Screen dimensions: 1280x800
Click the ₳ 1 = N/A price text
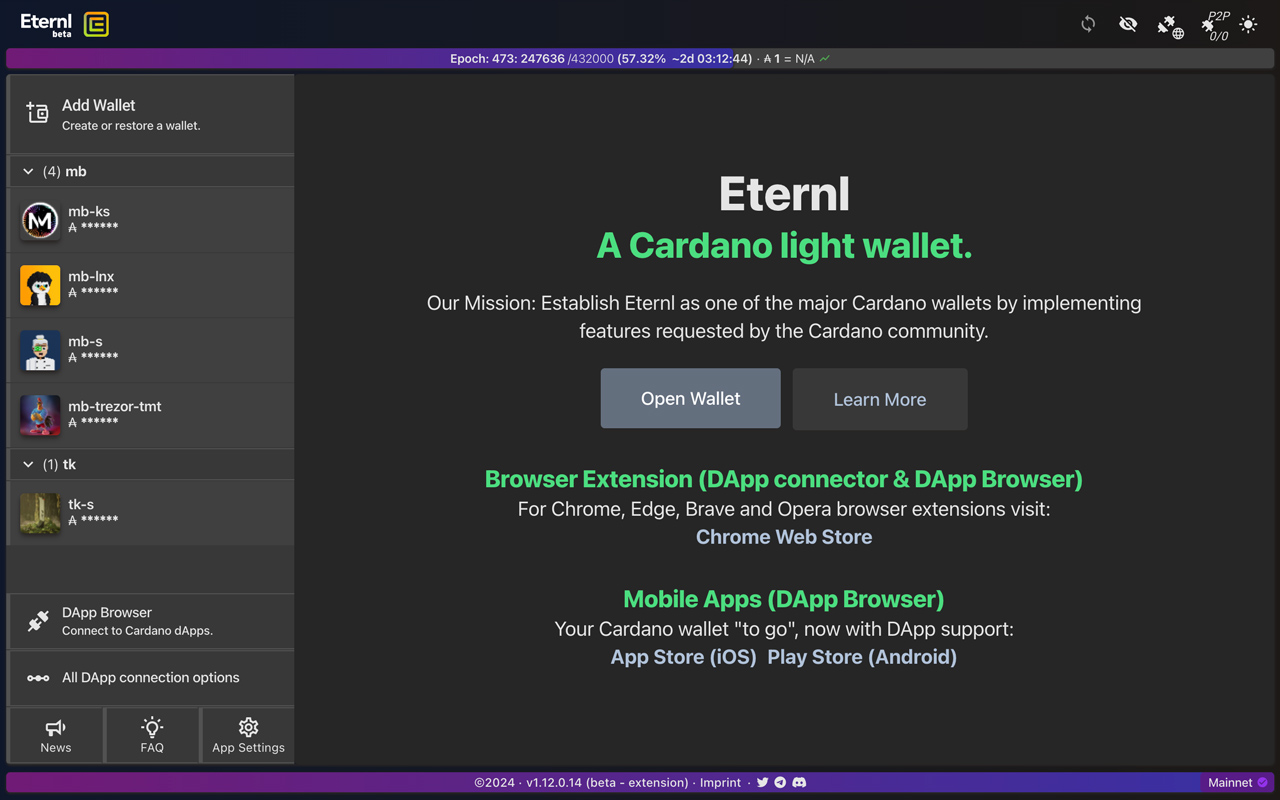tap(789, 59)
